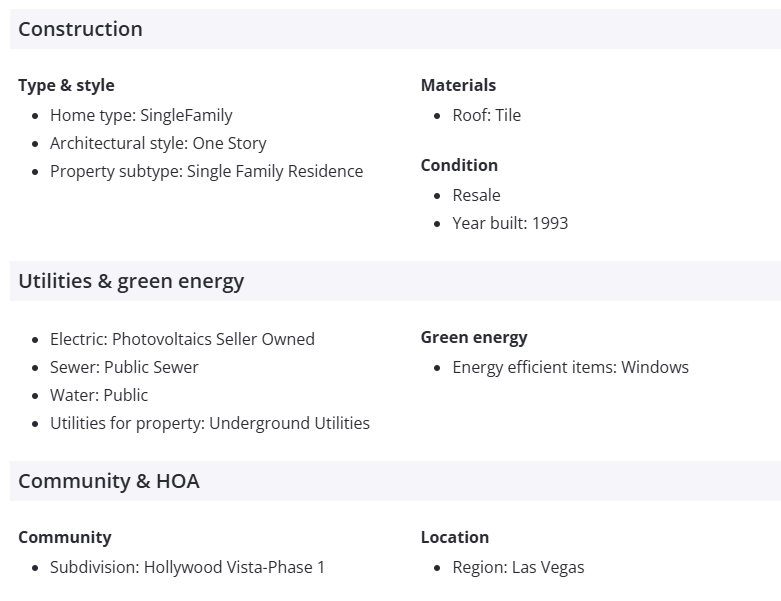Screen dimensions: 781x601
Task: Select the Condition subheading
Action: 459,165
